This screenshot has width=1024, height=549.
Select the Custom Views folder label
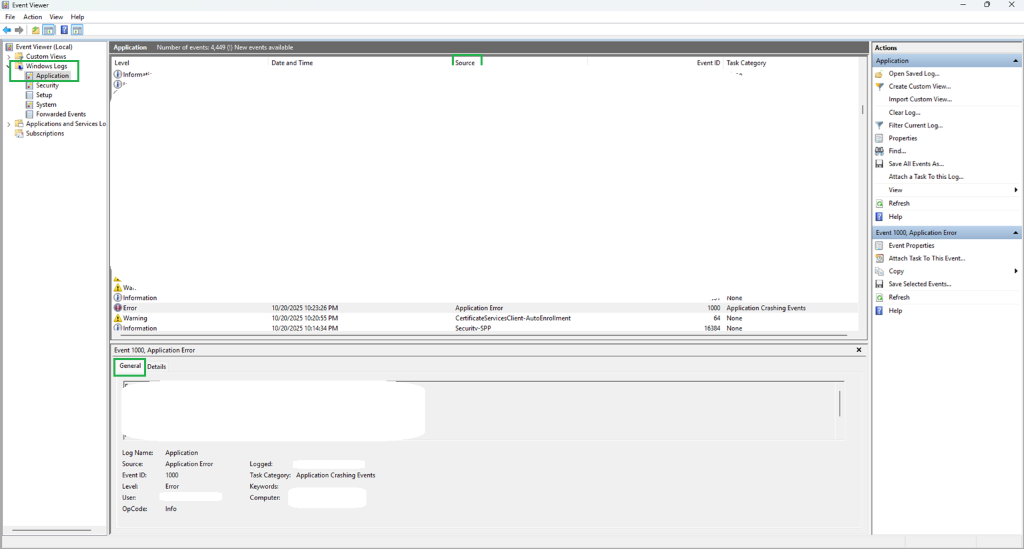click(46, 57)
